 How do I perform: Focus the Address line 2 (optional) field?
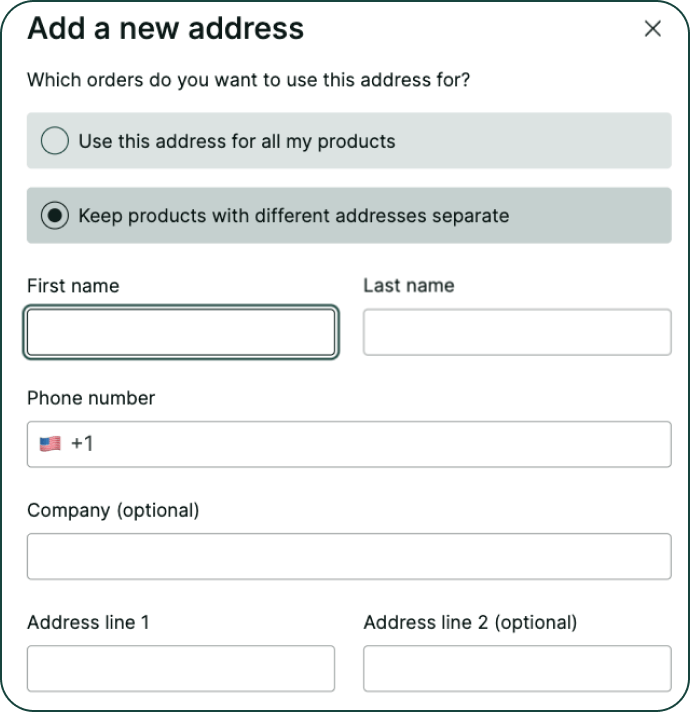(517, 668)
